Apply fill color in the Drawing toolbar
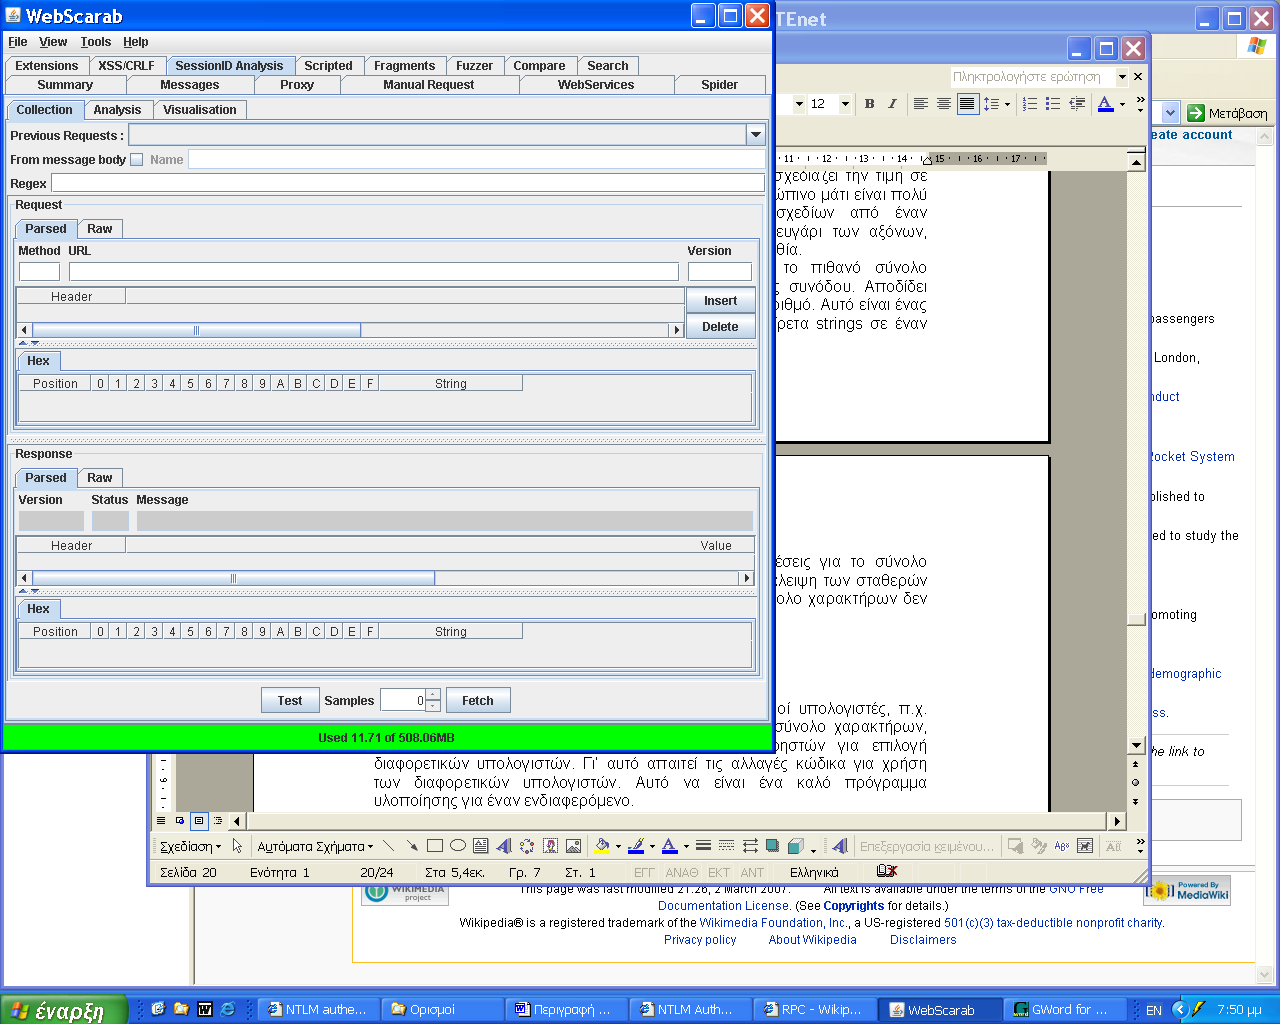This screenshot has height=1024, width=1280. (x=602, y=846)
